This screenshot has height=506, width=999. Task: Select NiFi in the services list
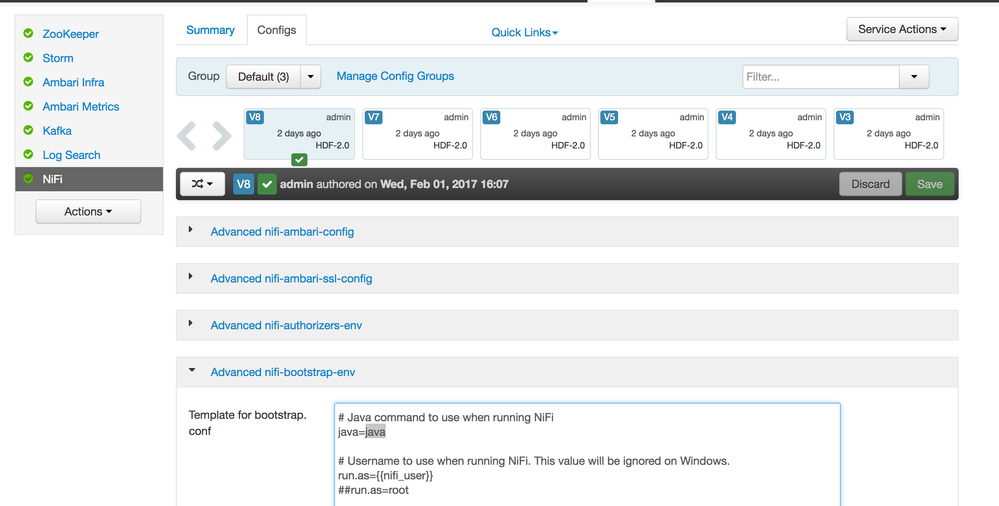pyautogui.click(x=89, y=179)
